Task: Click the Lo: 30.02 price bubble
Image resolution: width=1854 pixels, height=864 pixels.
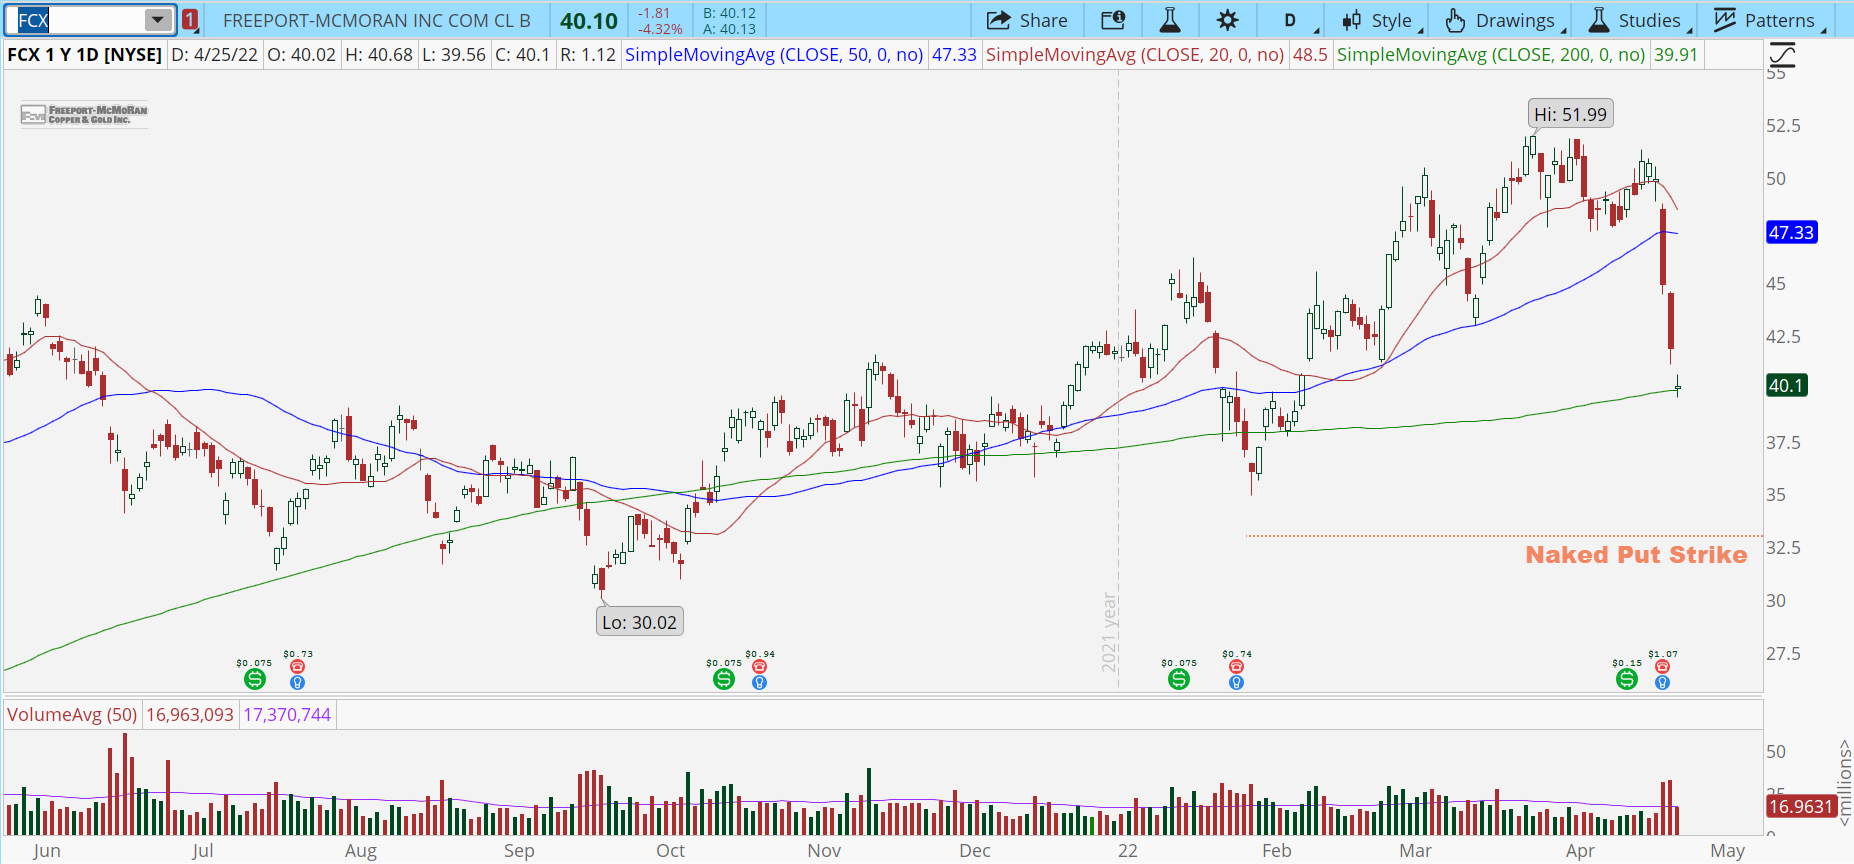Action: (x=640, y=622)
